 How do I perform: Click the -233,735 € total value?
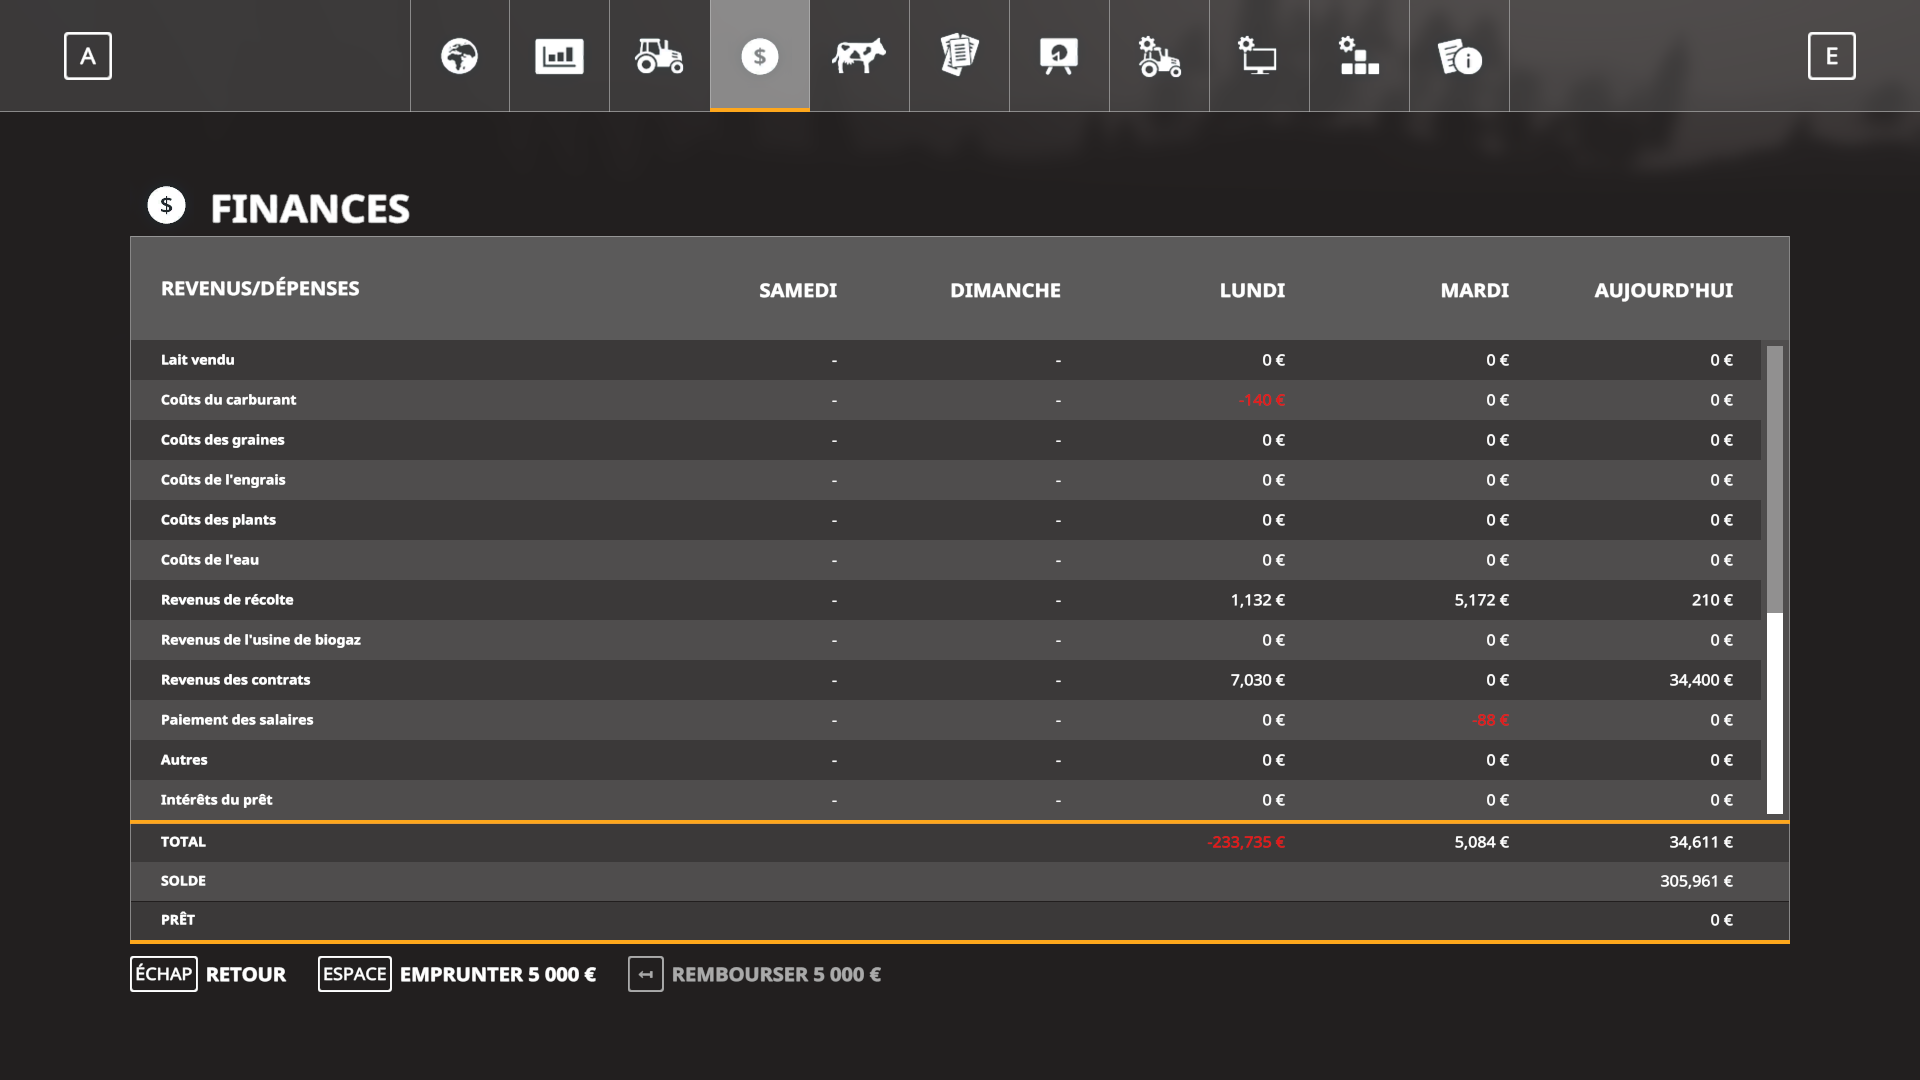[1246, 842]
